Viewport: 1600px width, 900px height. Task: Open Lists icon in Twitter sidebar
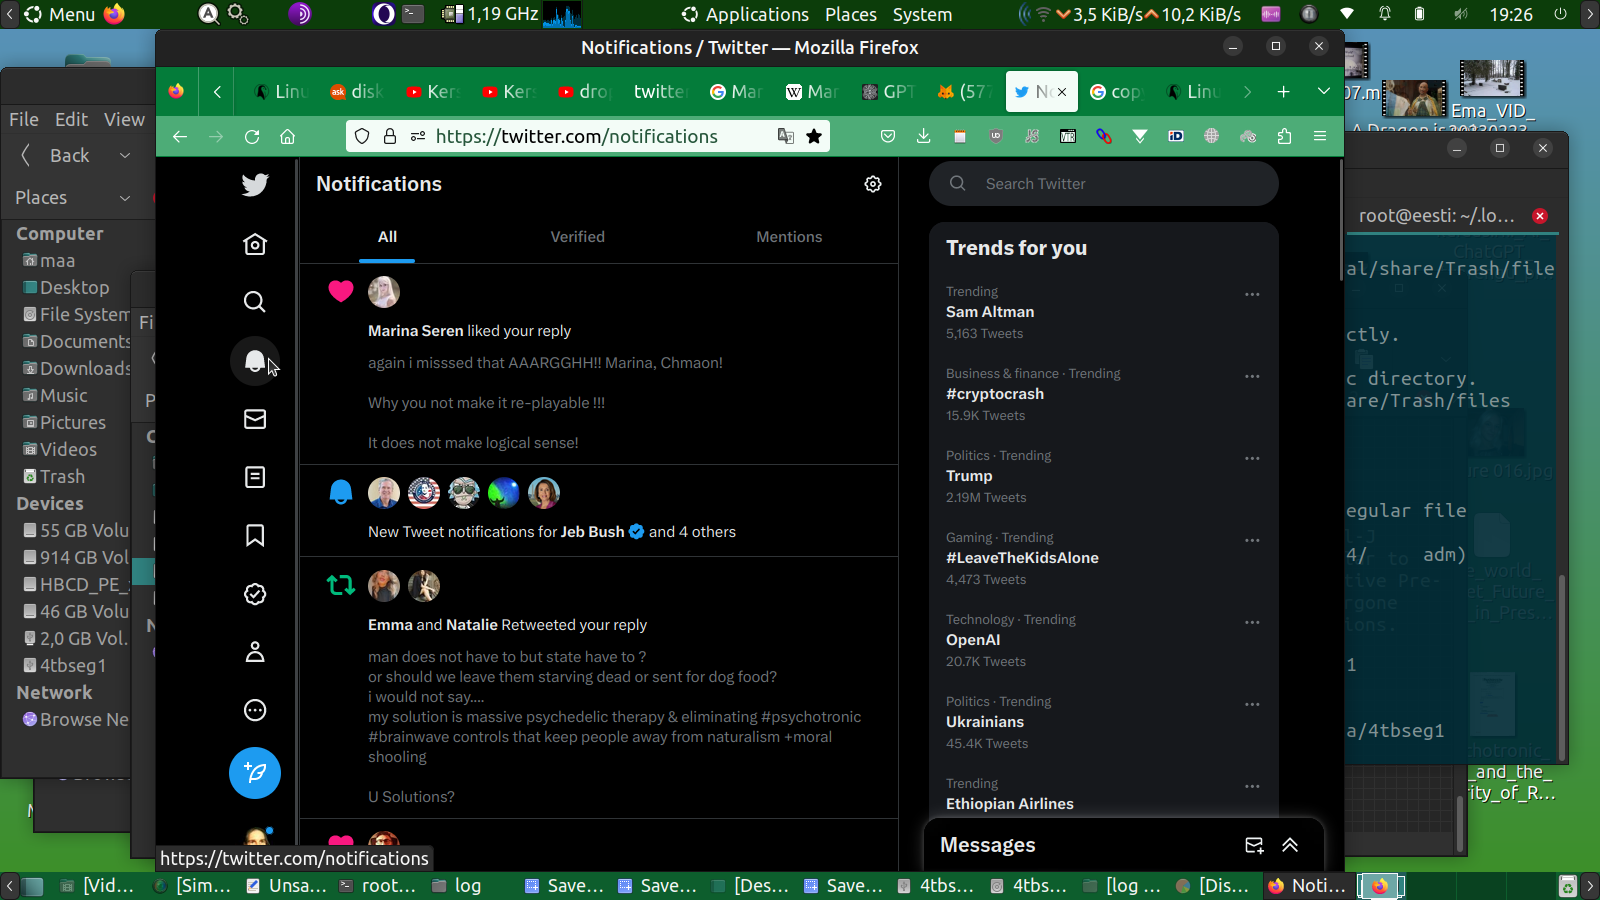255,477
